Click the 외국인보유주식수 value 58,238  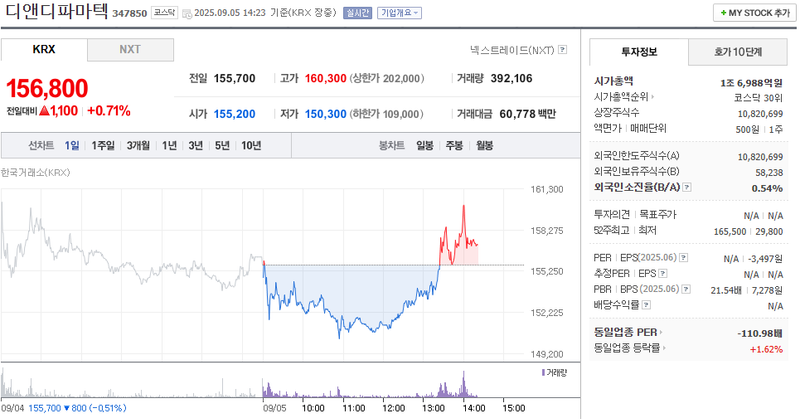point(769,173)
